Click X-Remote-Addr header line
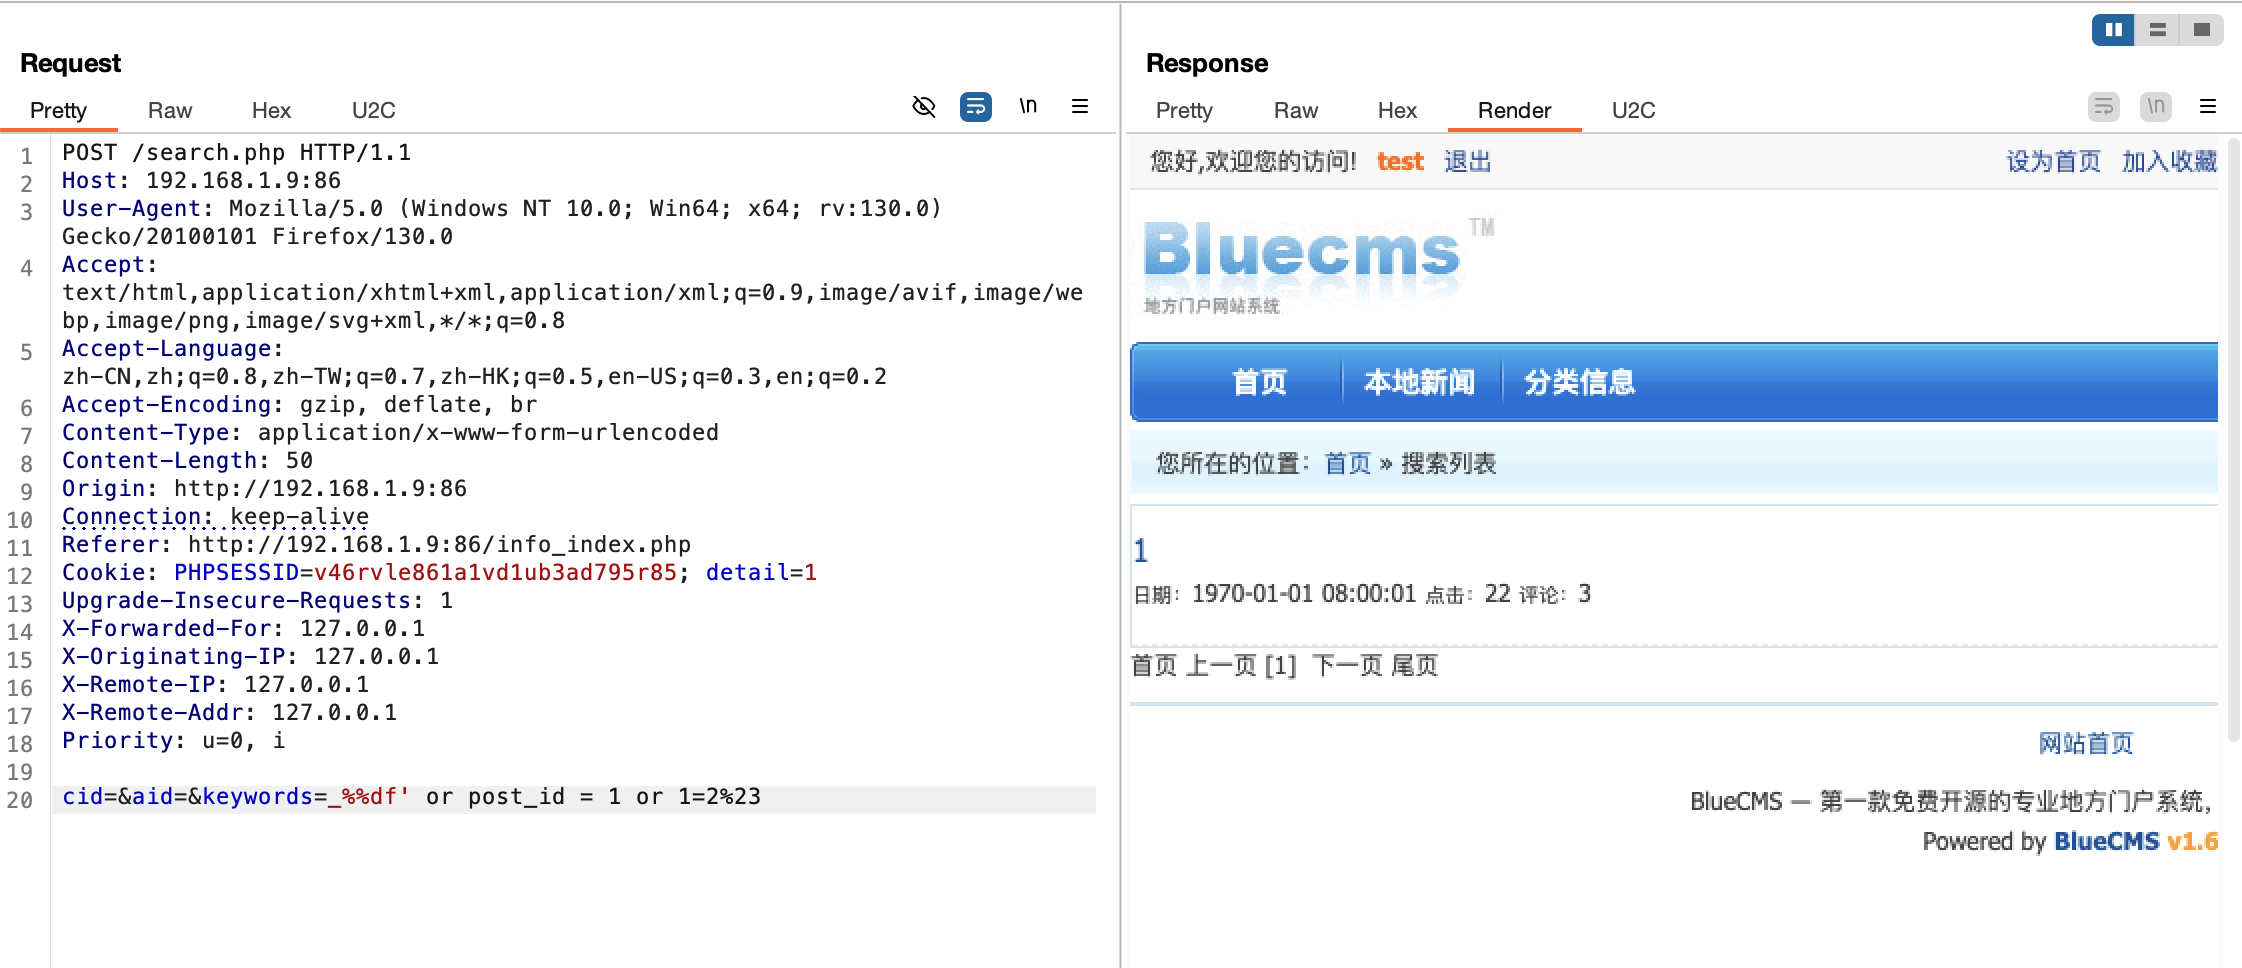 coord(229,713)
